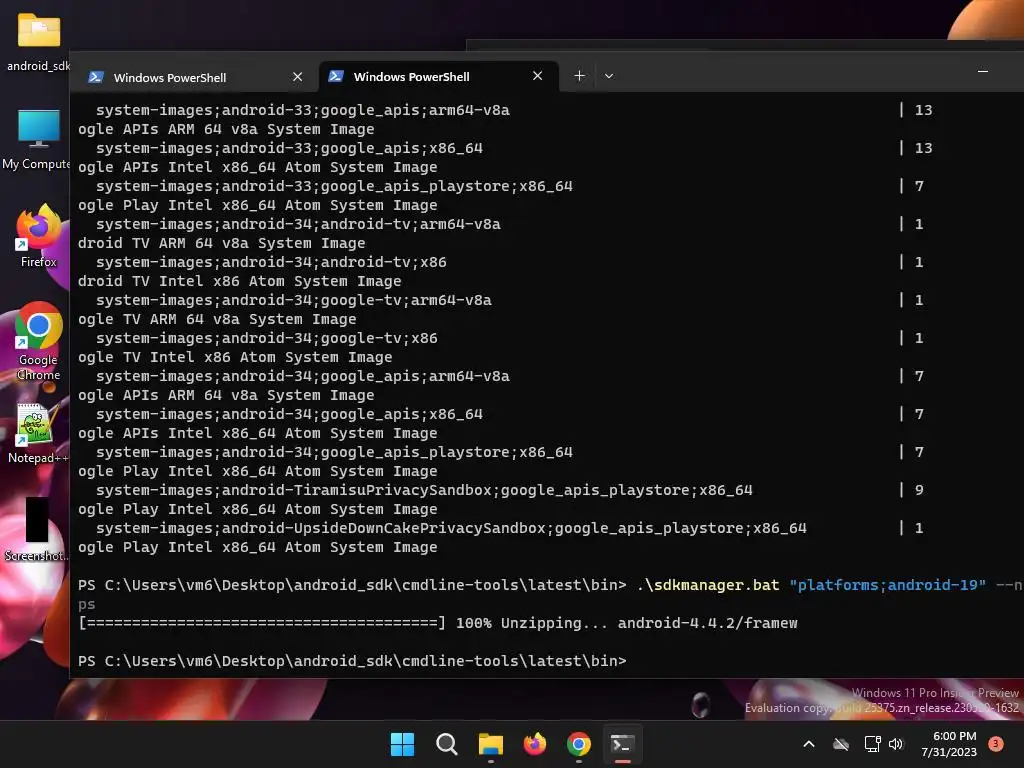Open My Computer desktop icon
The width and height of the screenshot is (1024, 768).
[38, 140]
